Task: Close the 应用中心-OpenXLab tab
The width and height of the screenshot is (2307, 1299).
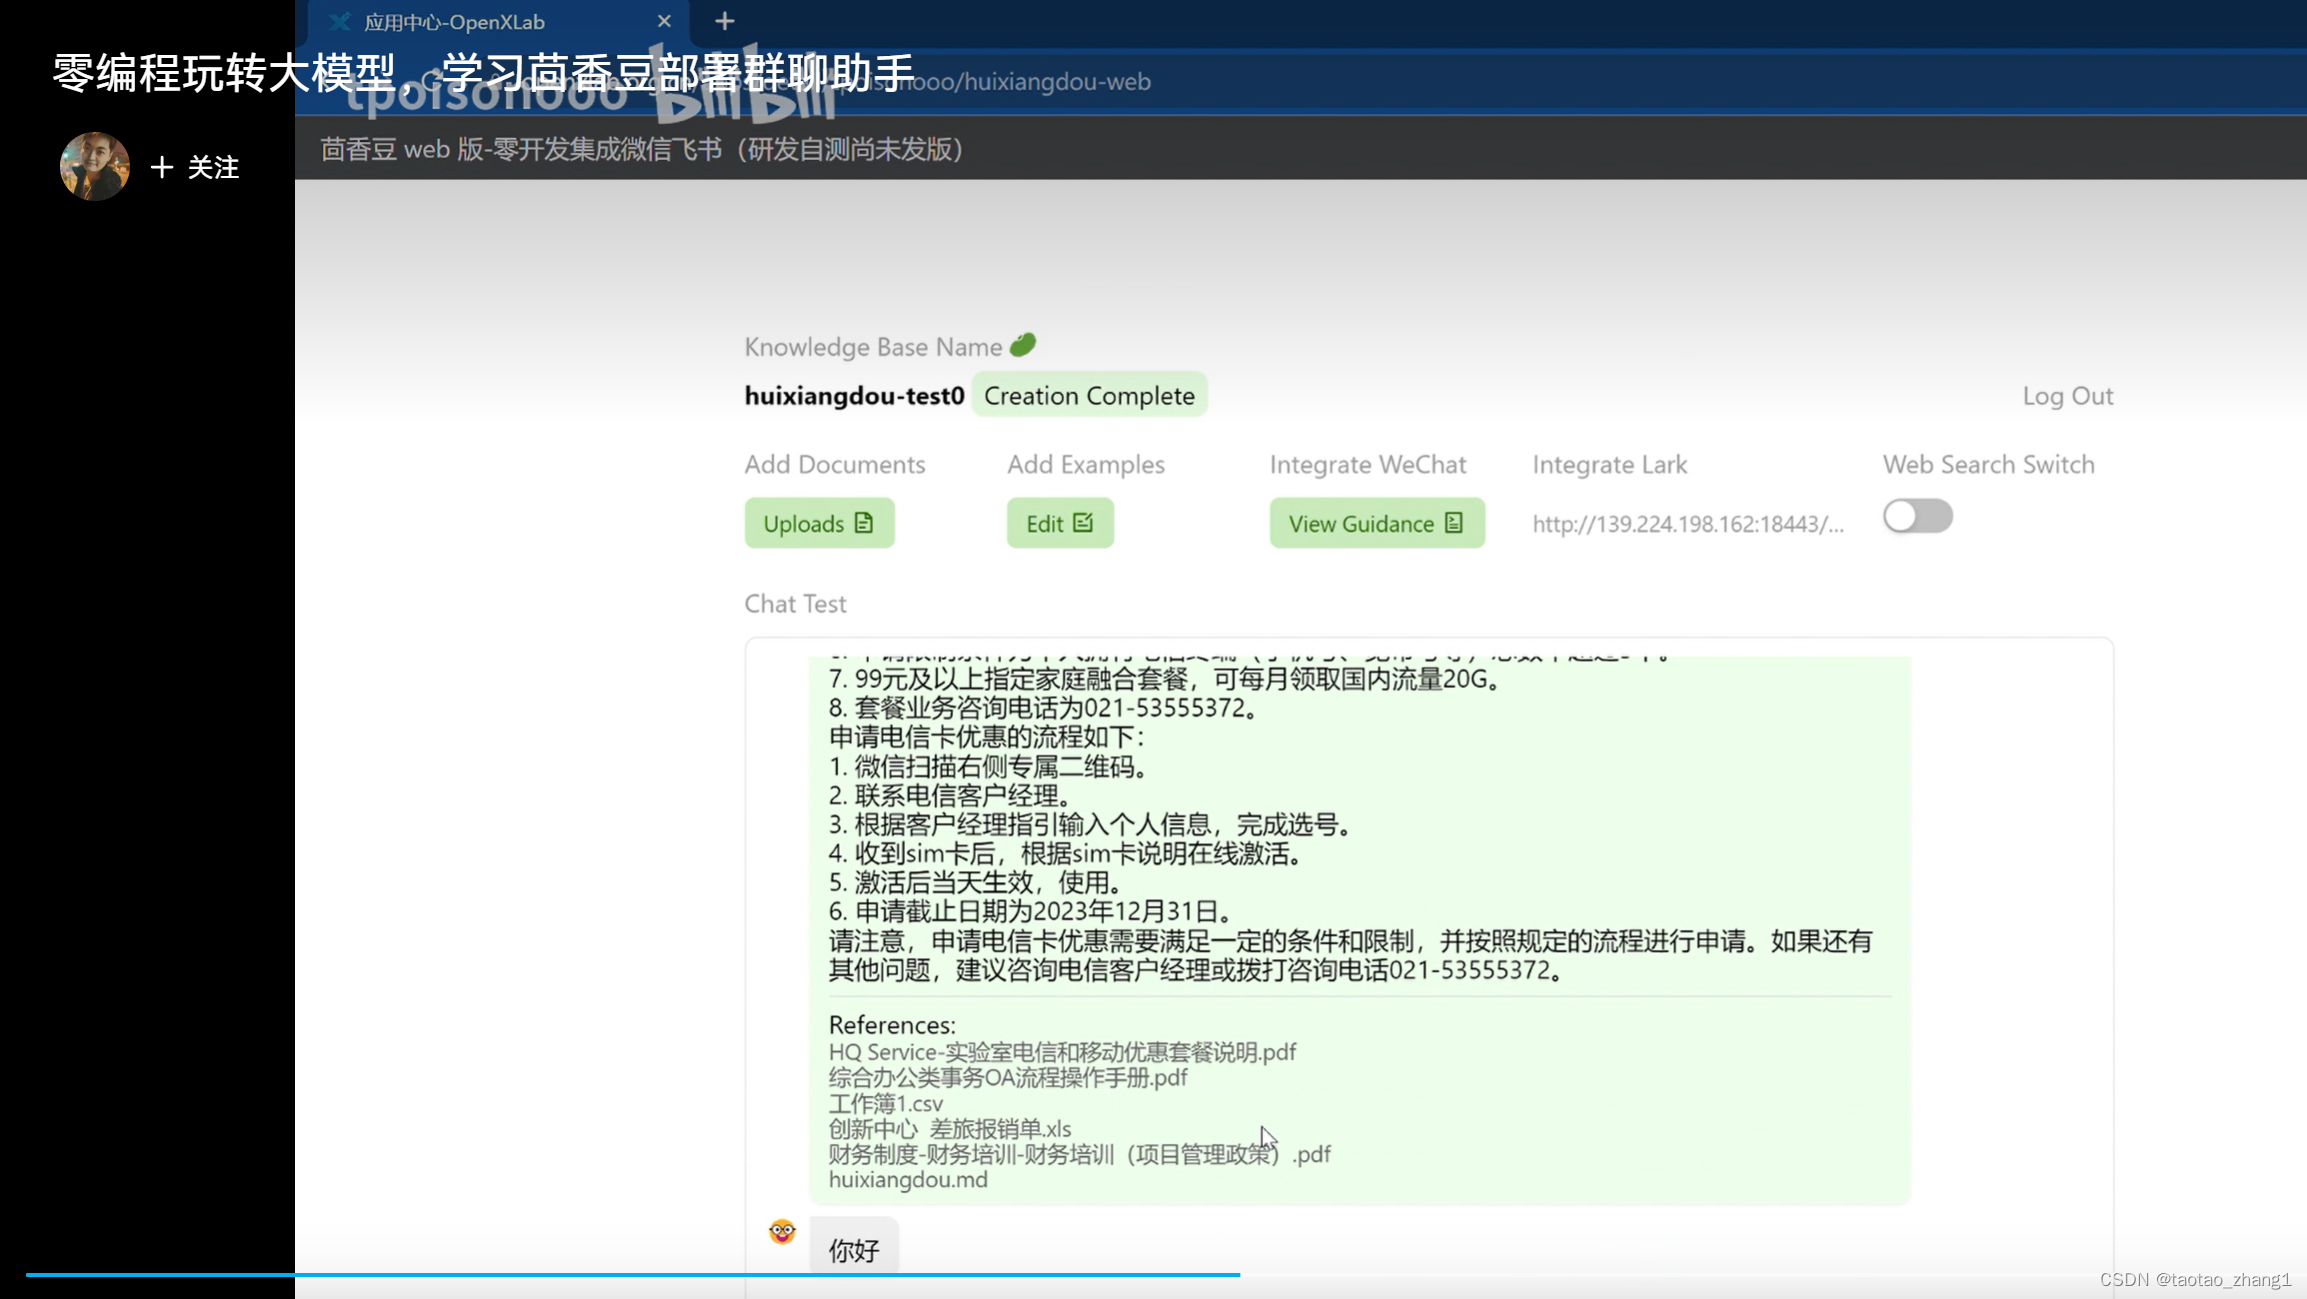Action: (x=664, y=21)
